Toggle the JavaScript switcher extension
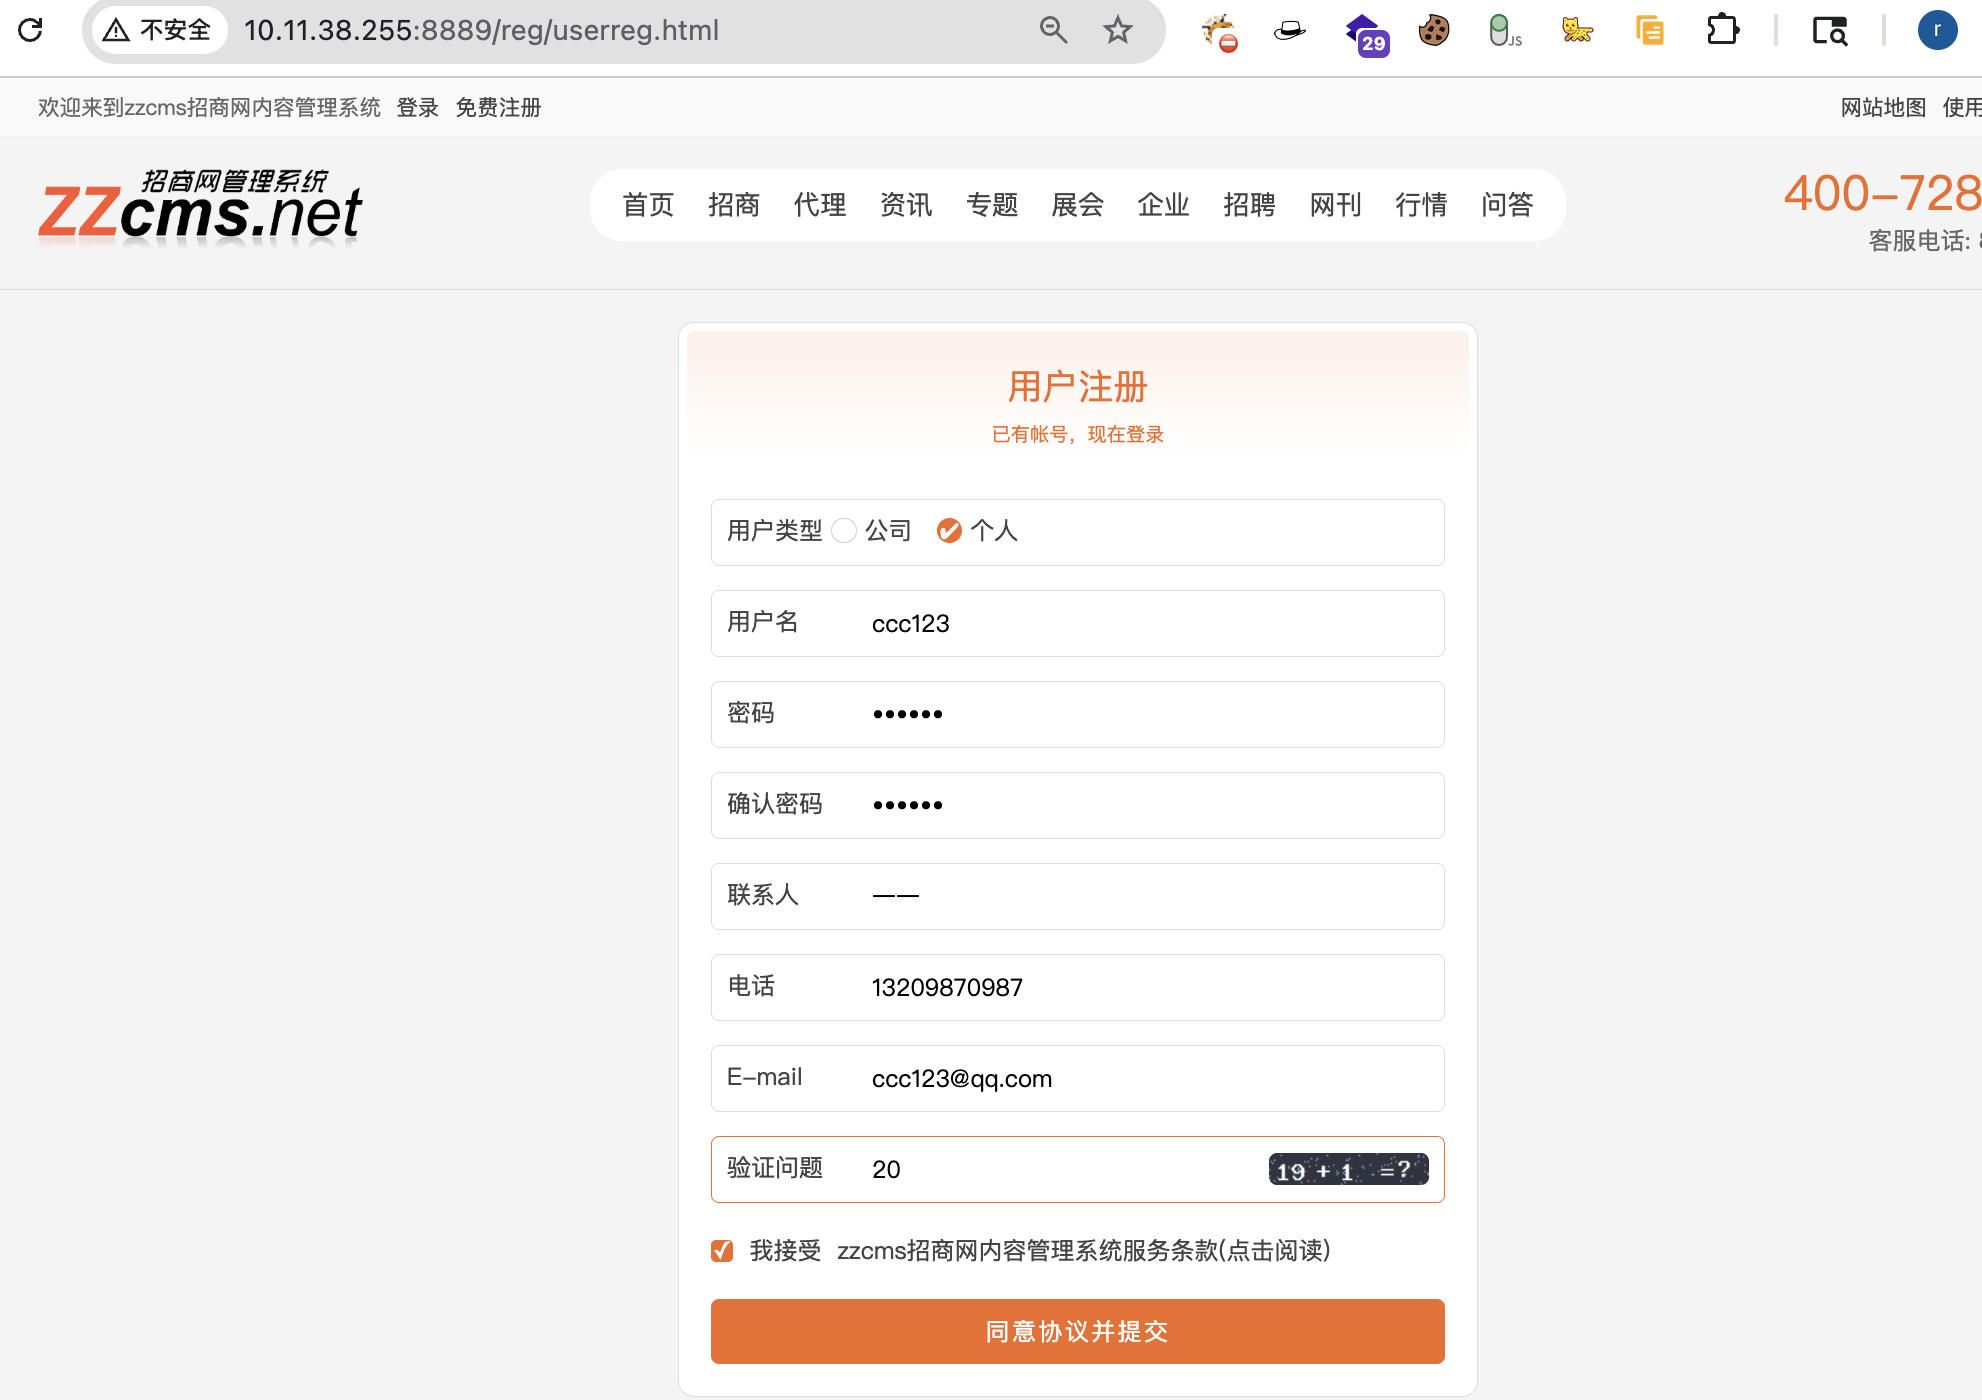 tap(1502, 31)
